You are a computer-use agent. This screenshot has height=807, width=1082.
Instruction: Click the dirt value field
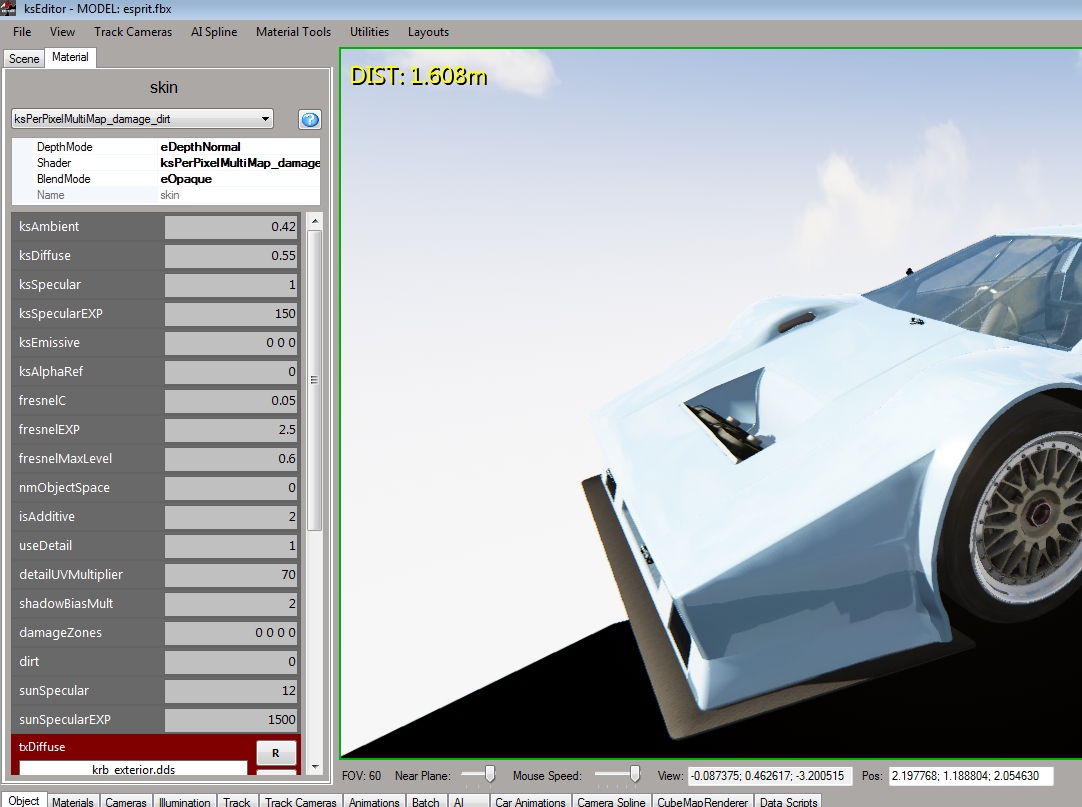[231, 661]
